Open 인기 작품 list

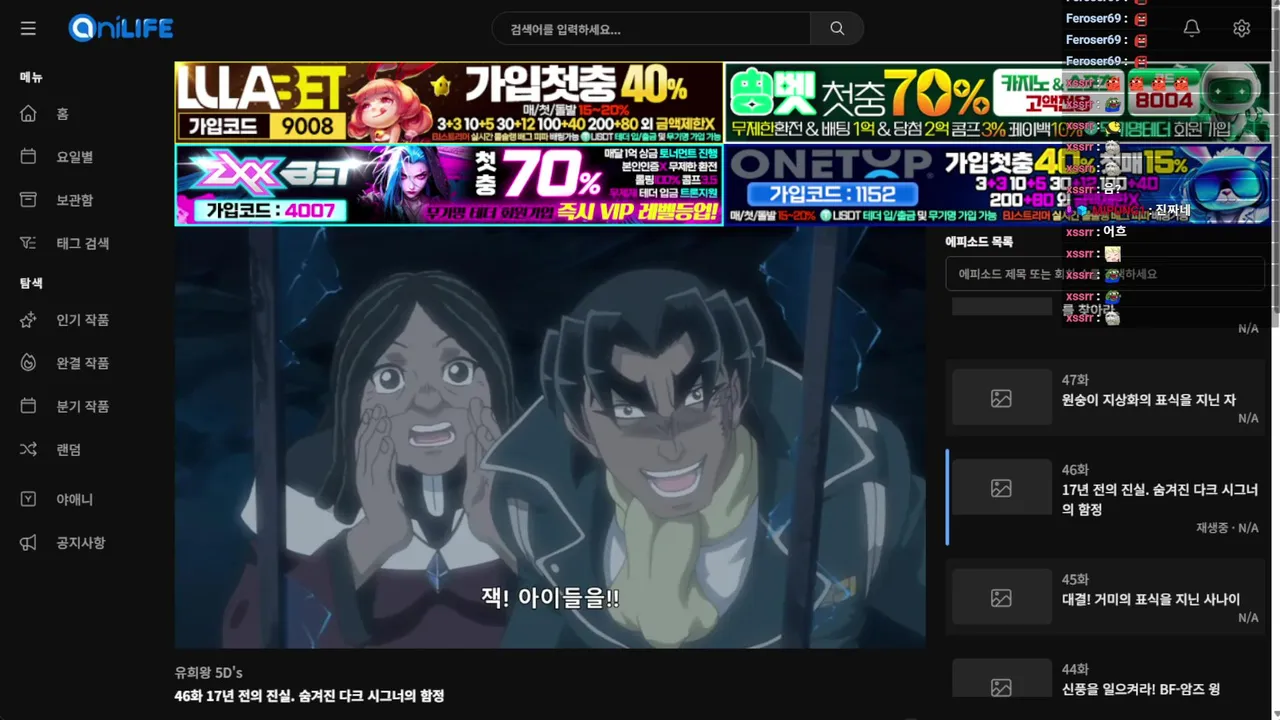pos(85,320)
